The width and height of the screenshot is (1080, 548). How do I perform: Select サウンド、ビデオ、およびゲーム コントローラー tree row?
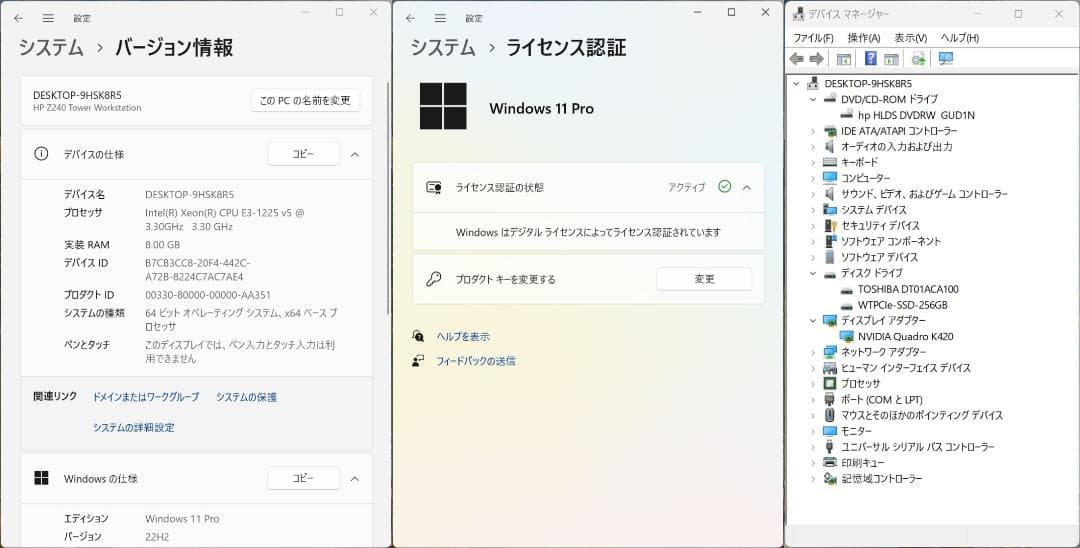[924, 194]
